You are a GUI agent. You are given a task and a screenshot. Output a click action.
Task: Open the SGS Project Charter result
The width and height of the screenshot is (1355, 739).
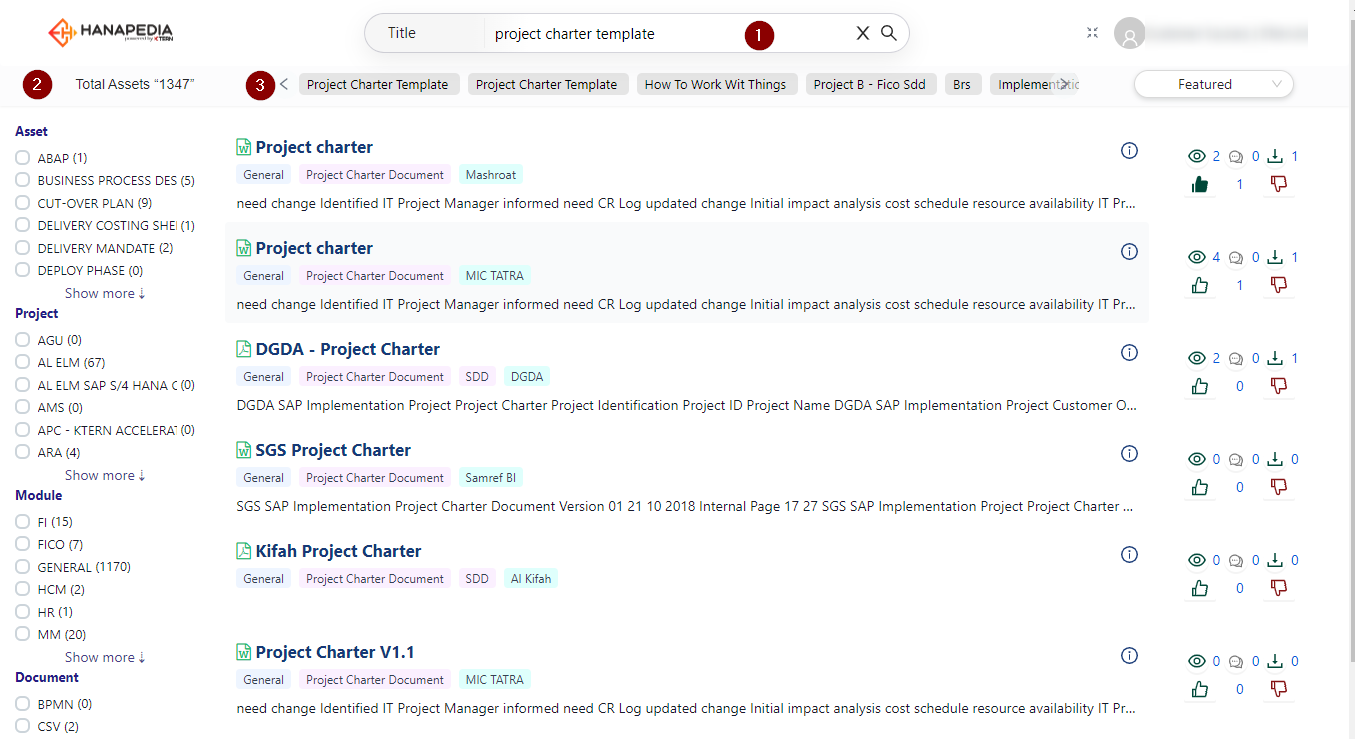coord(333,450)
